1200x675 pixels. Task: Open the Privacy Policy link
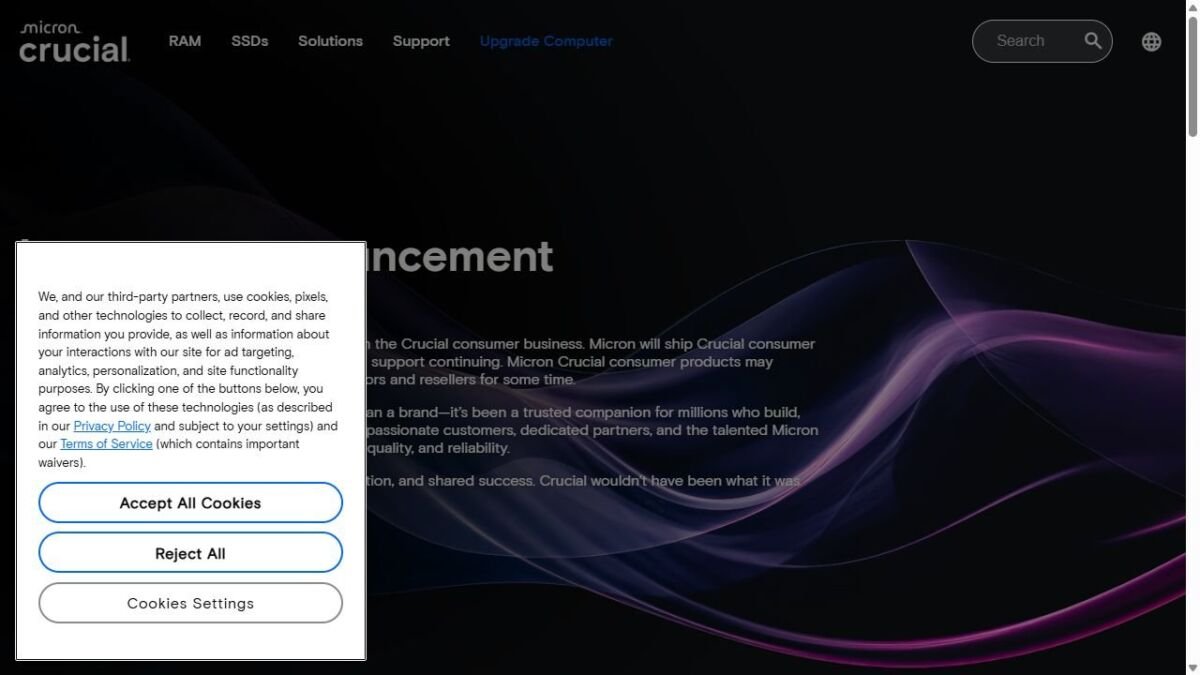pos(112,426)
